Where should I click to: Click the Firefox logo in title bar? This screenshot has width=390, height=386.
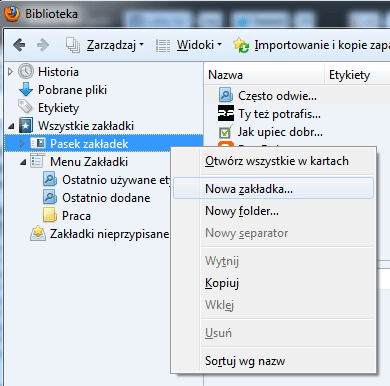pos(12,14)
